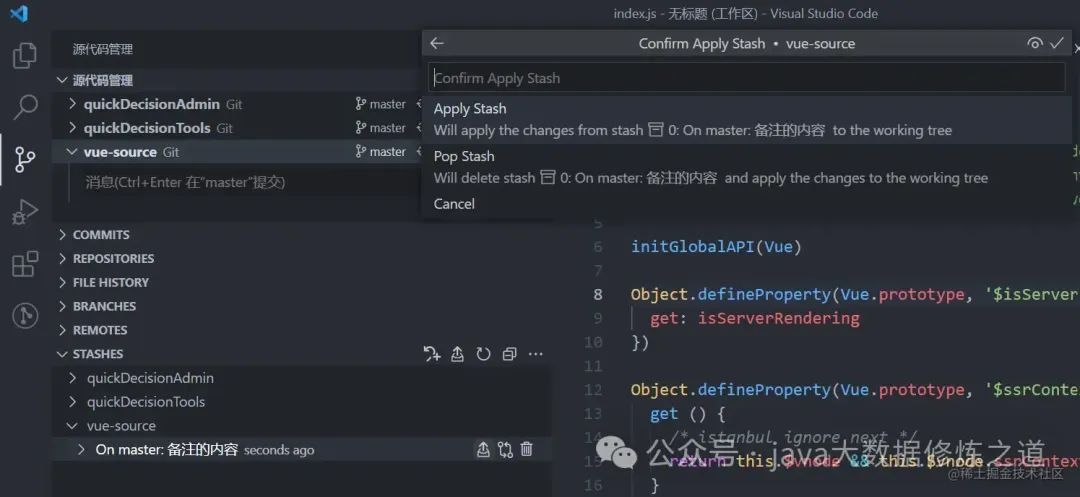This screenshot has width=1080, height=497.
Task: Open the GitLens view in activity bar
Action: 25,316
